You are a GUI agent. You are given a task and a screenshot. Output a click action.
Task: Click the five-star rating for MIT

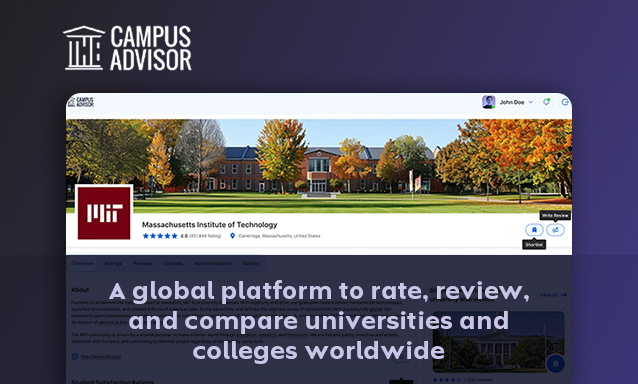tap(160, 236)
